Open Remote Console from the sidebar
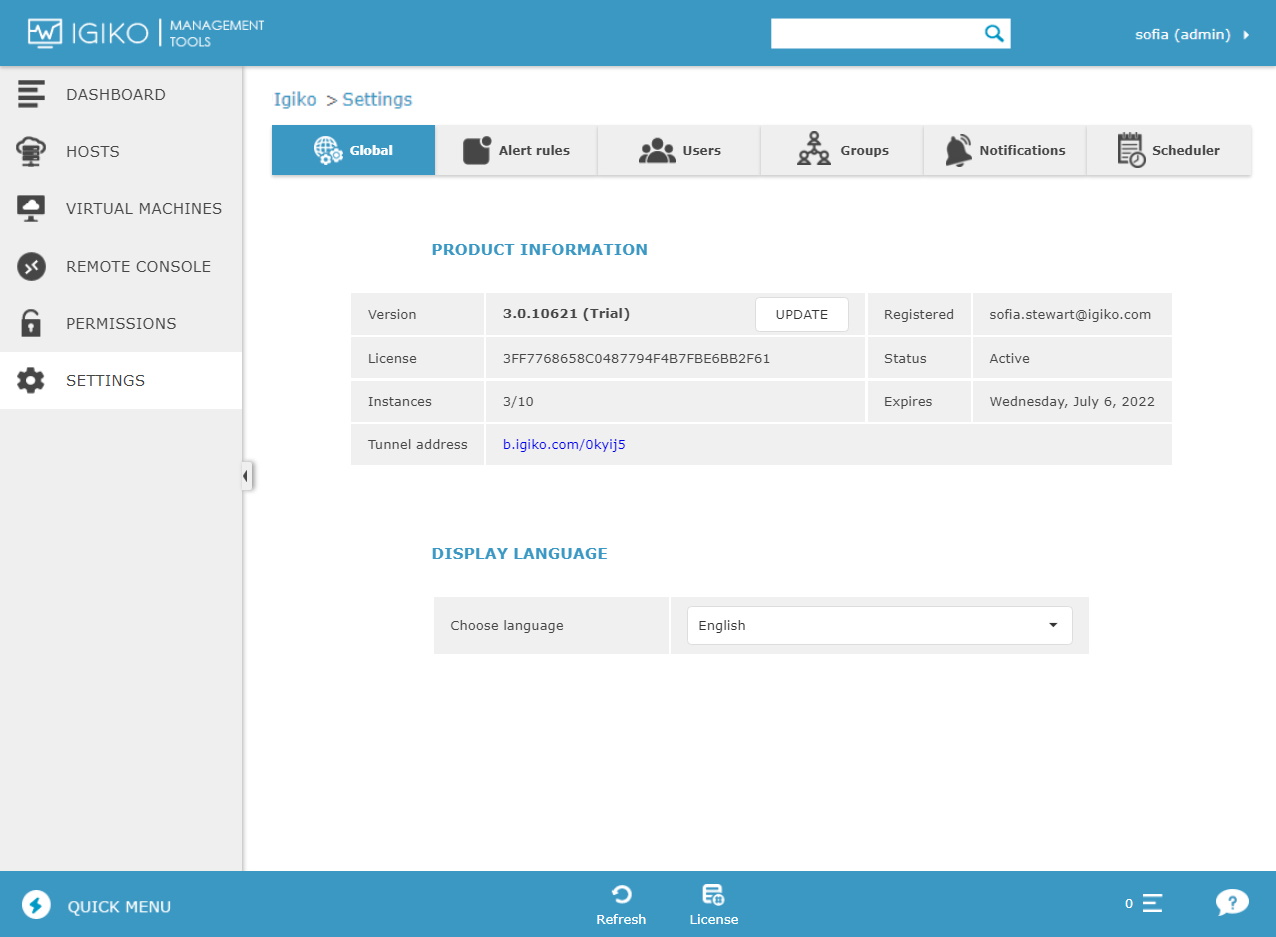This screenshot has height=937, width=1276. [x=121, y=266]
